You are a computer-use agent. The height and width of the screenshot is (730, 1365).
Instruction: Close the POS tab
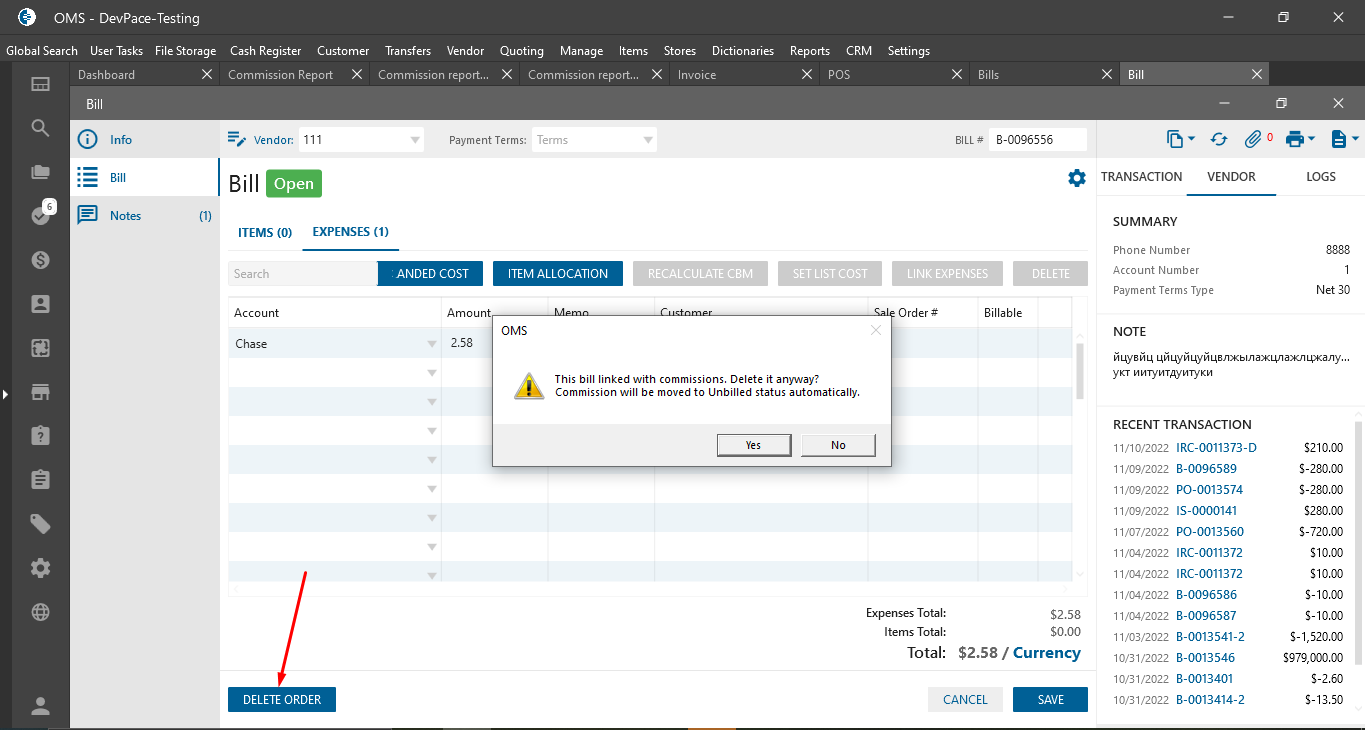point(957,74)
